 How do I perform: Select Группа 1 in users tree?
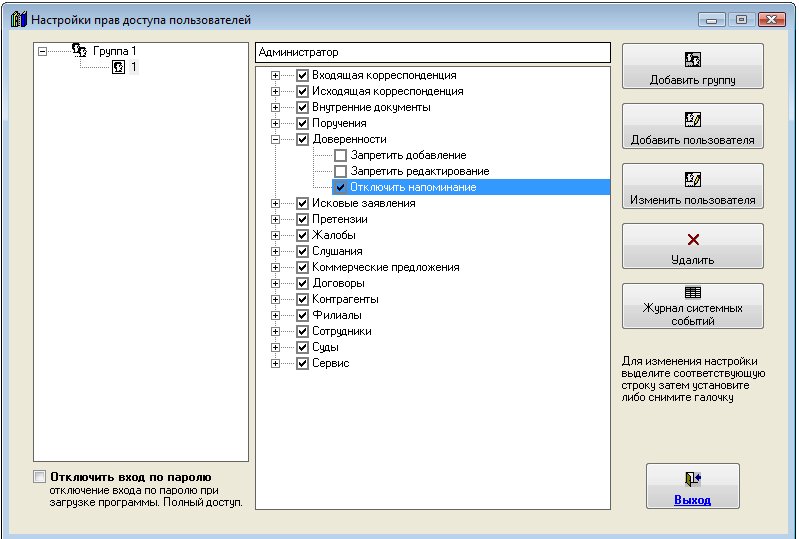point(115,51)
